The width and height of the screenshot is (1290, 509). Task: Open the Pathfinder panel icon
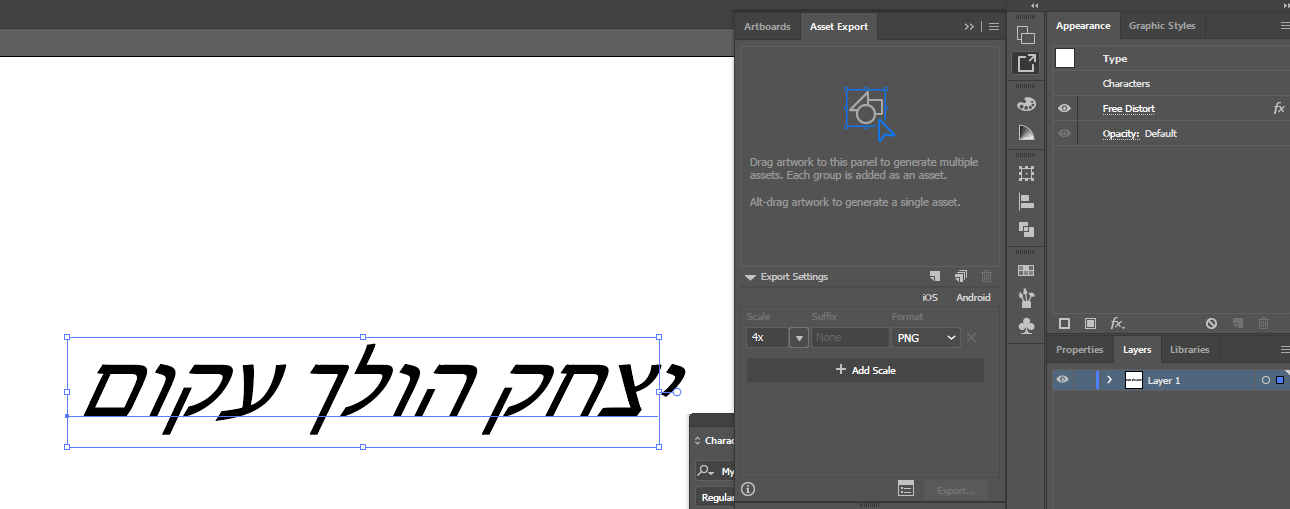[1026, 229]
